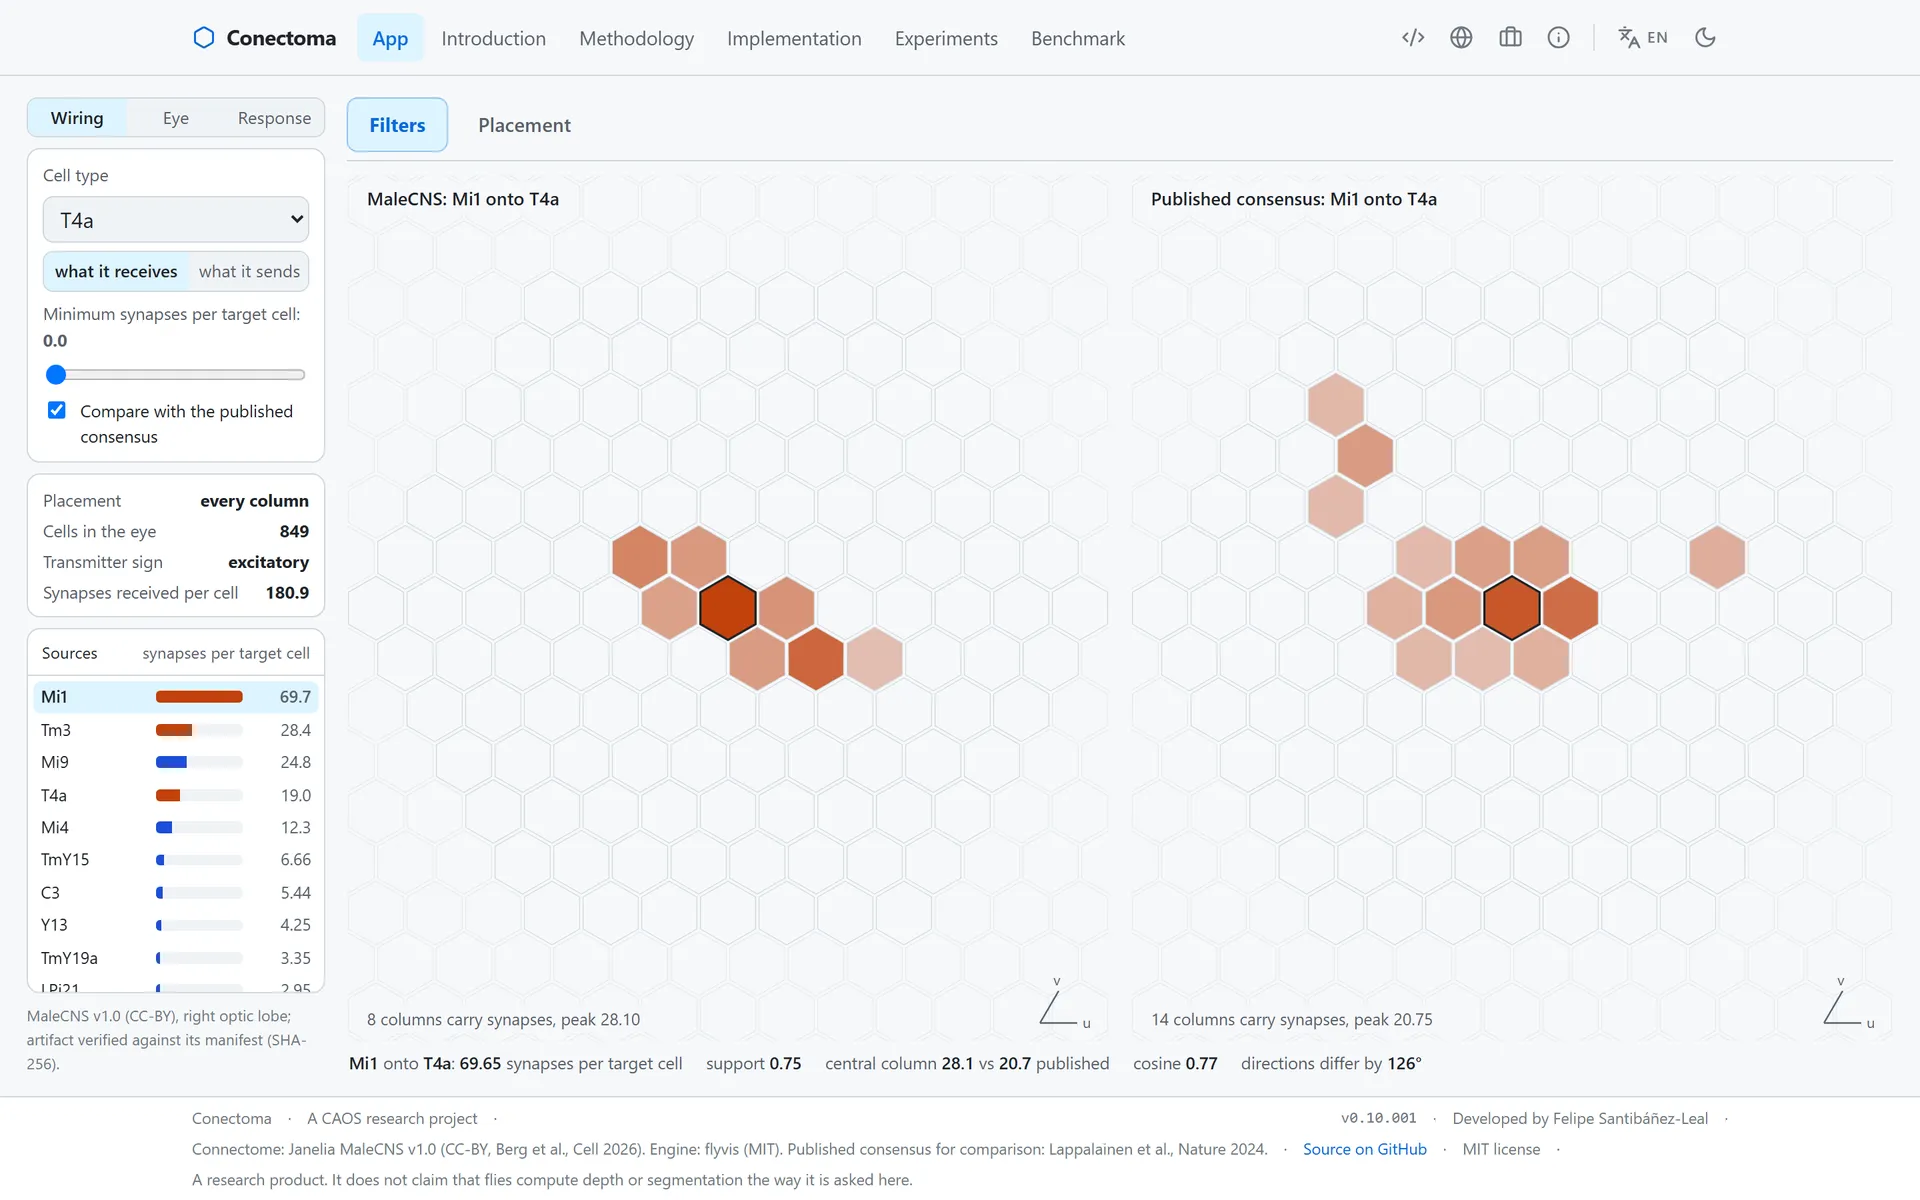Click the globe icon in header

click(x=1461, y=38)
